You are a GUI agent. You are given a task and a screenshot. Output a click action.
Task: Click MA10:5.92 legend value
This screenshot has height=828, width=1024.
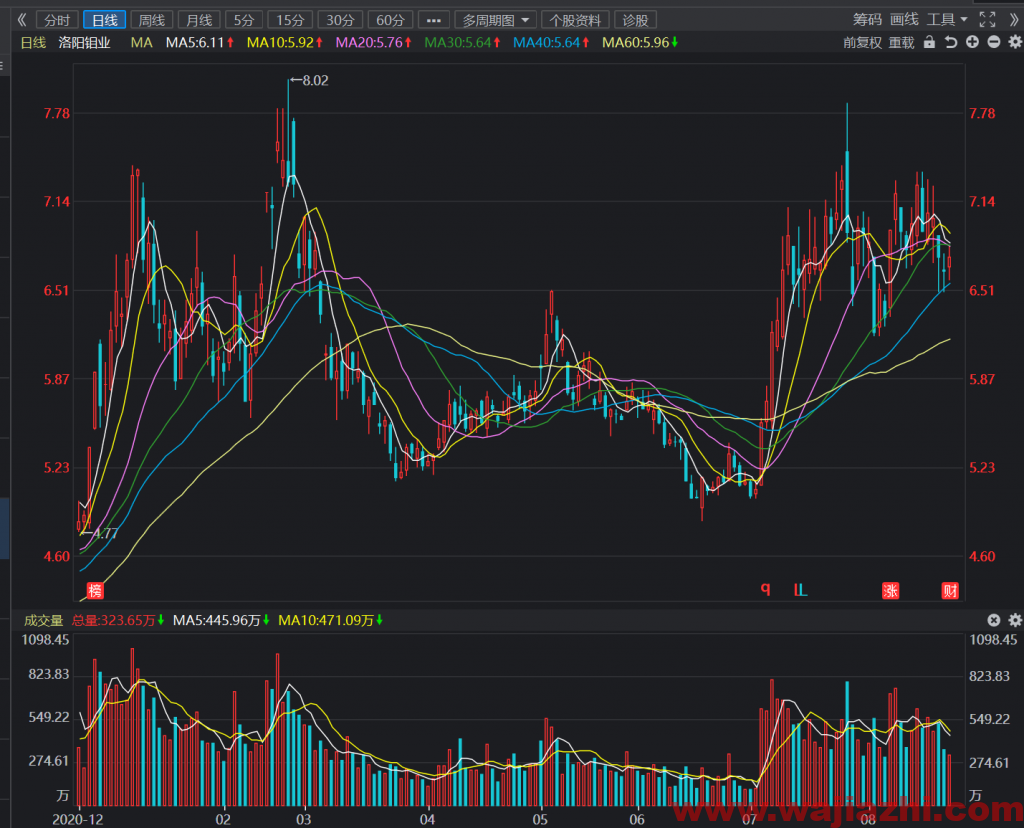tap(285, 42)
